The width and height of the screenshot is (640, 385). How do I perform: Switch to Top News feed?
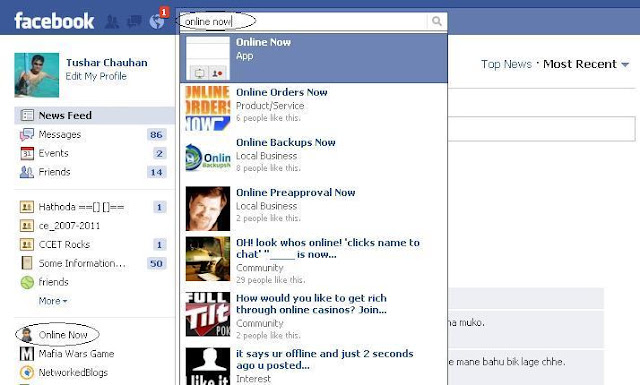506,64
